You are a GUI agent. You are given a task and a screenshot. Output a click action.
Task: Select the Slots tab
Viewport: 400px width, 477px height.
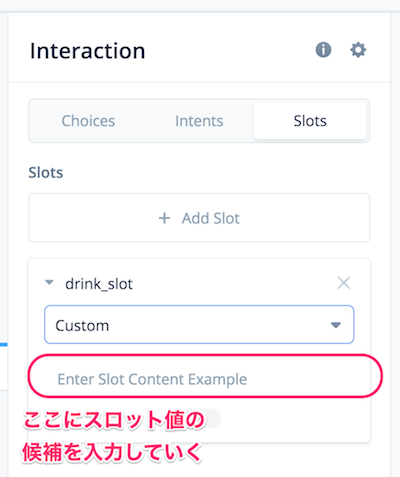[x=310, y=121]
